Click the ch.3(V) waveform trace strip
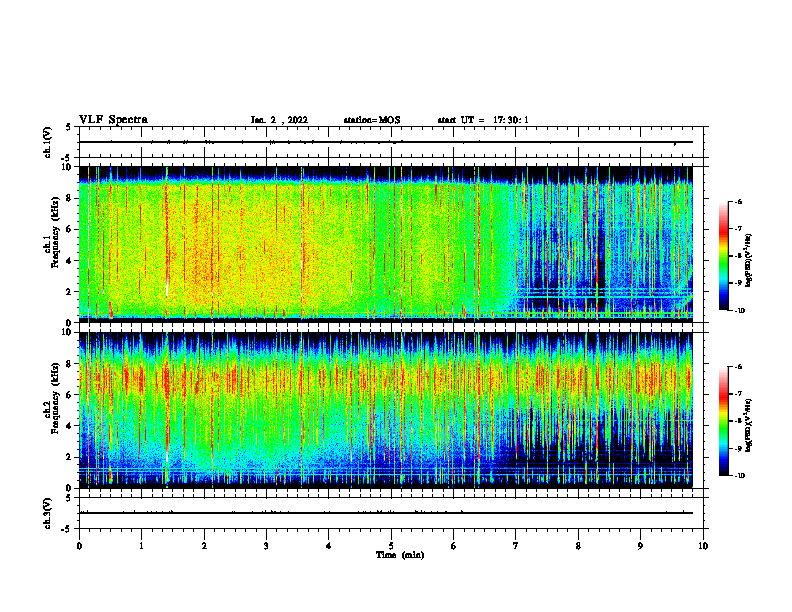The image size is (792, 612). pyautogui.click(x=391, y=513)
